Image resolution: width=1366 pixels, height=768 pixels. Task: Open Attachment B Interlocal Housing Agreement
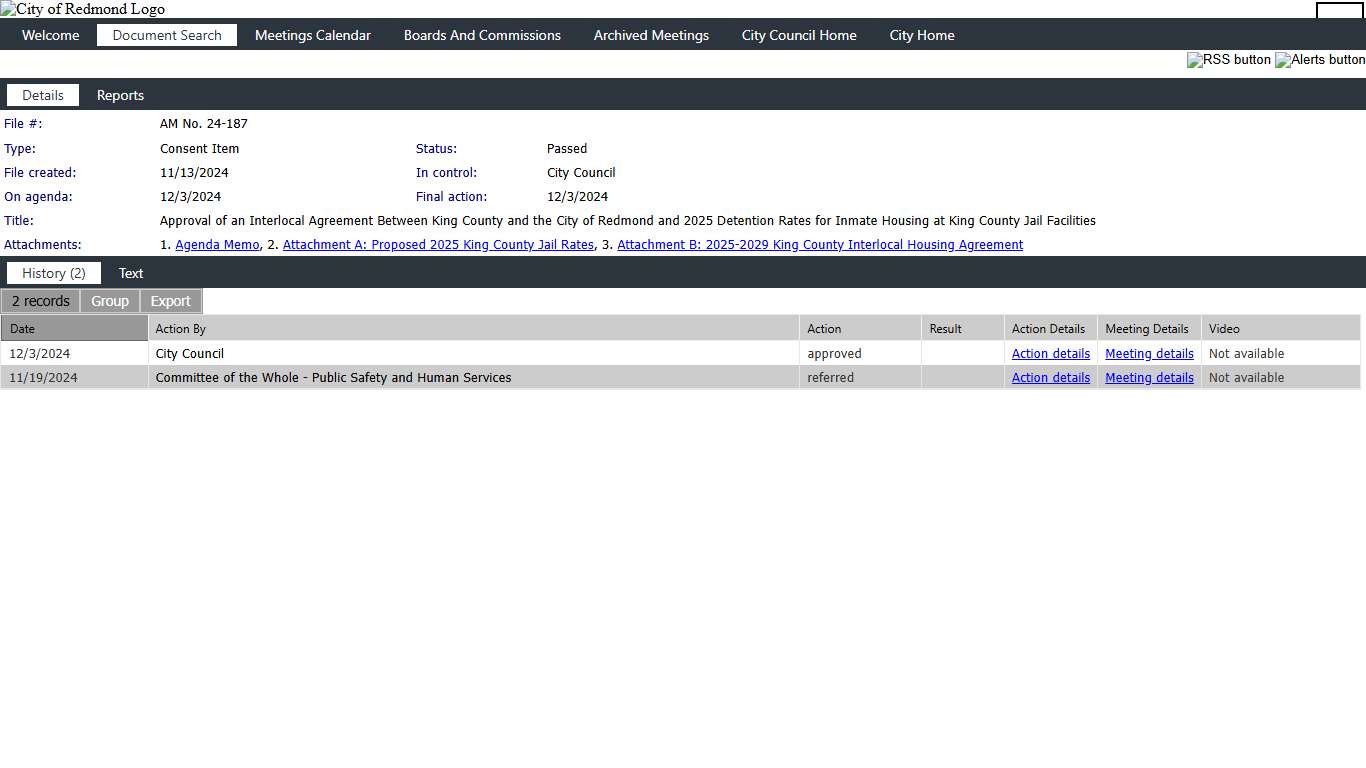pyautogui.click(x=820, y=245)
